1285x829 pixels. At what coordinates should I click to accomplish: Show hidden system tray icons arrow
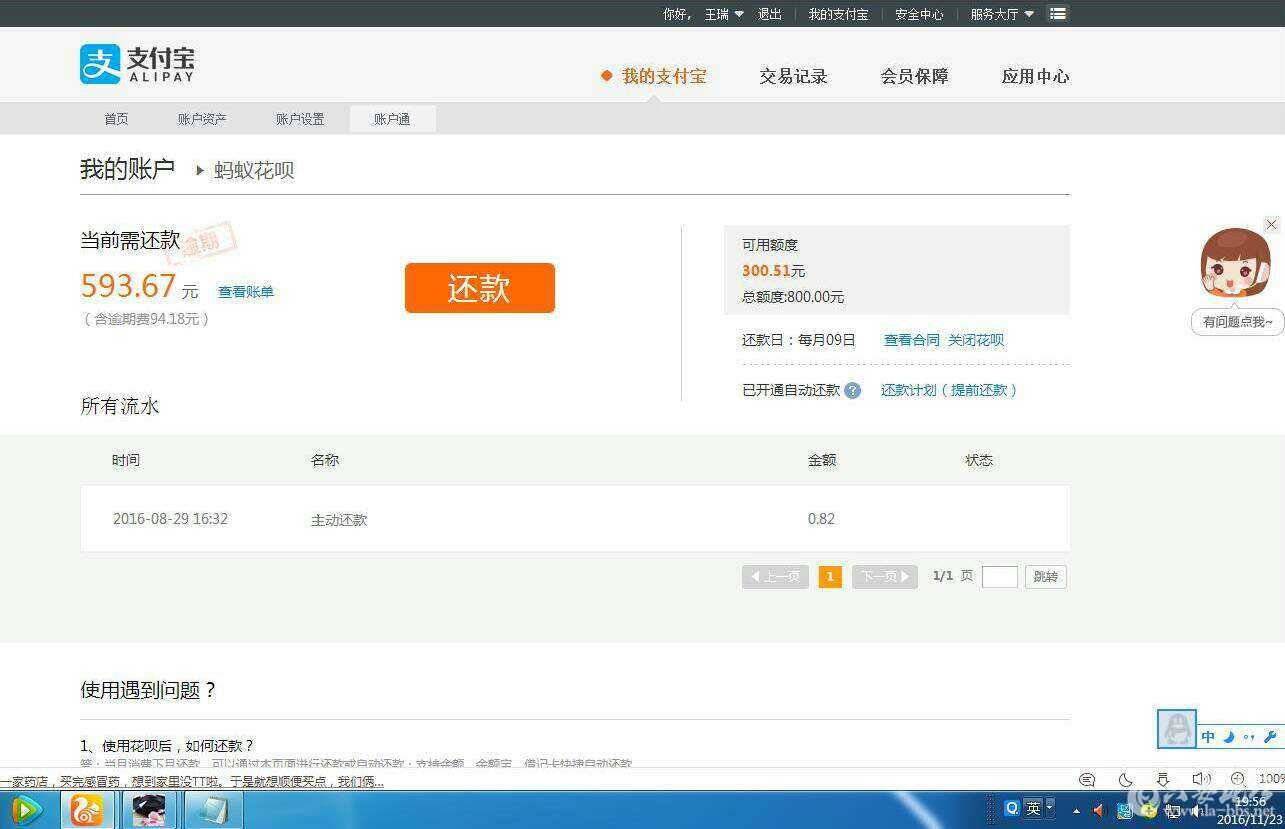pyautogui.click(x=1076, y=810)
